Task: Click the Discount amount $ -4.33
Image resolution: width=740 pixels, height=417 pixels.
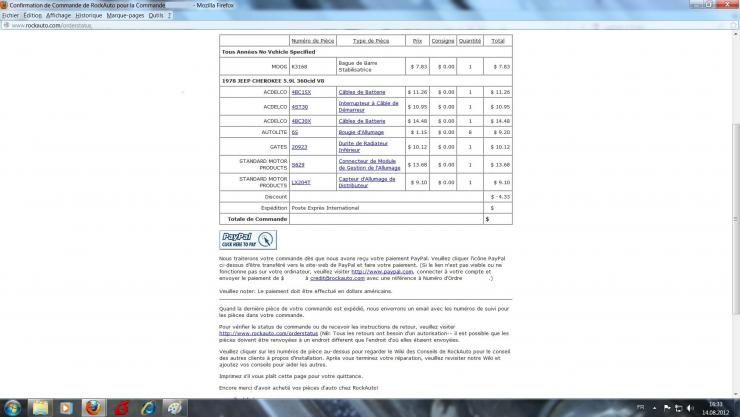Action: [500, 197]
